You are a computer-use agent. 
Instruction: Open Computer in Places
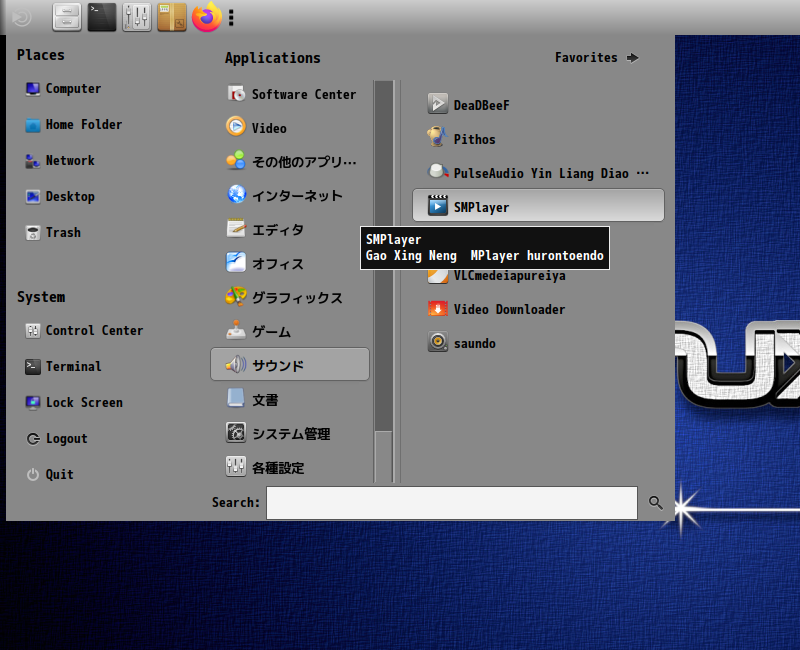pyautogui.click(x=63, y=89)
